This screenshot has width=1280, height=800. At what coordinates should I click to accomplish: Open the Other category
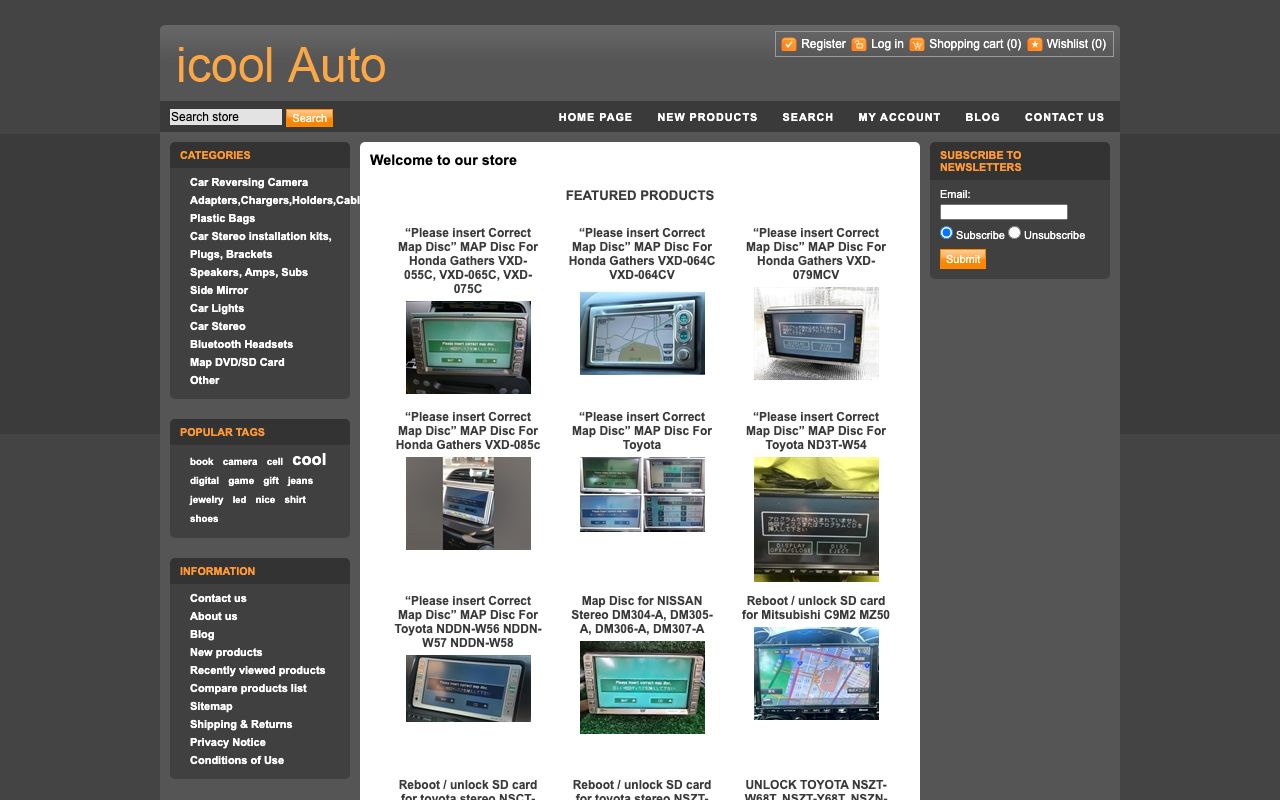(204, 380)
